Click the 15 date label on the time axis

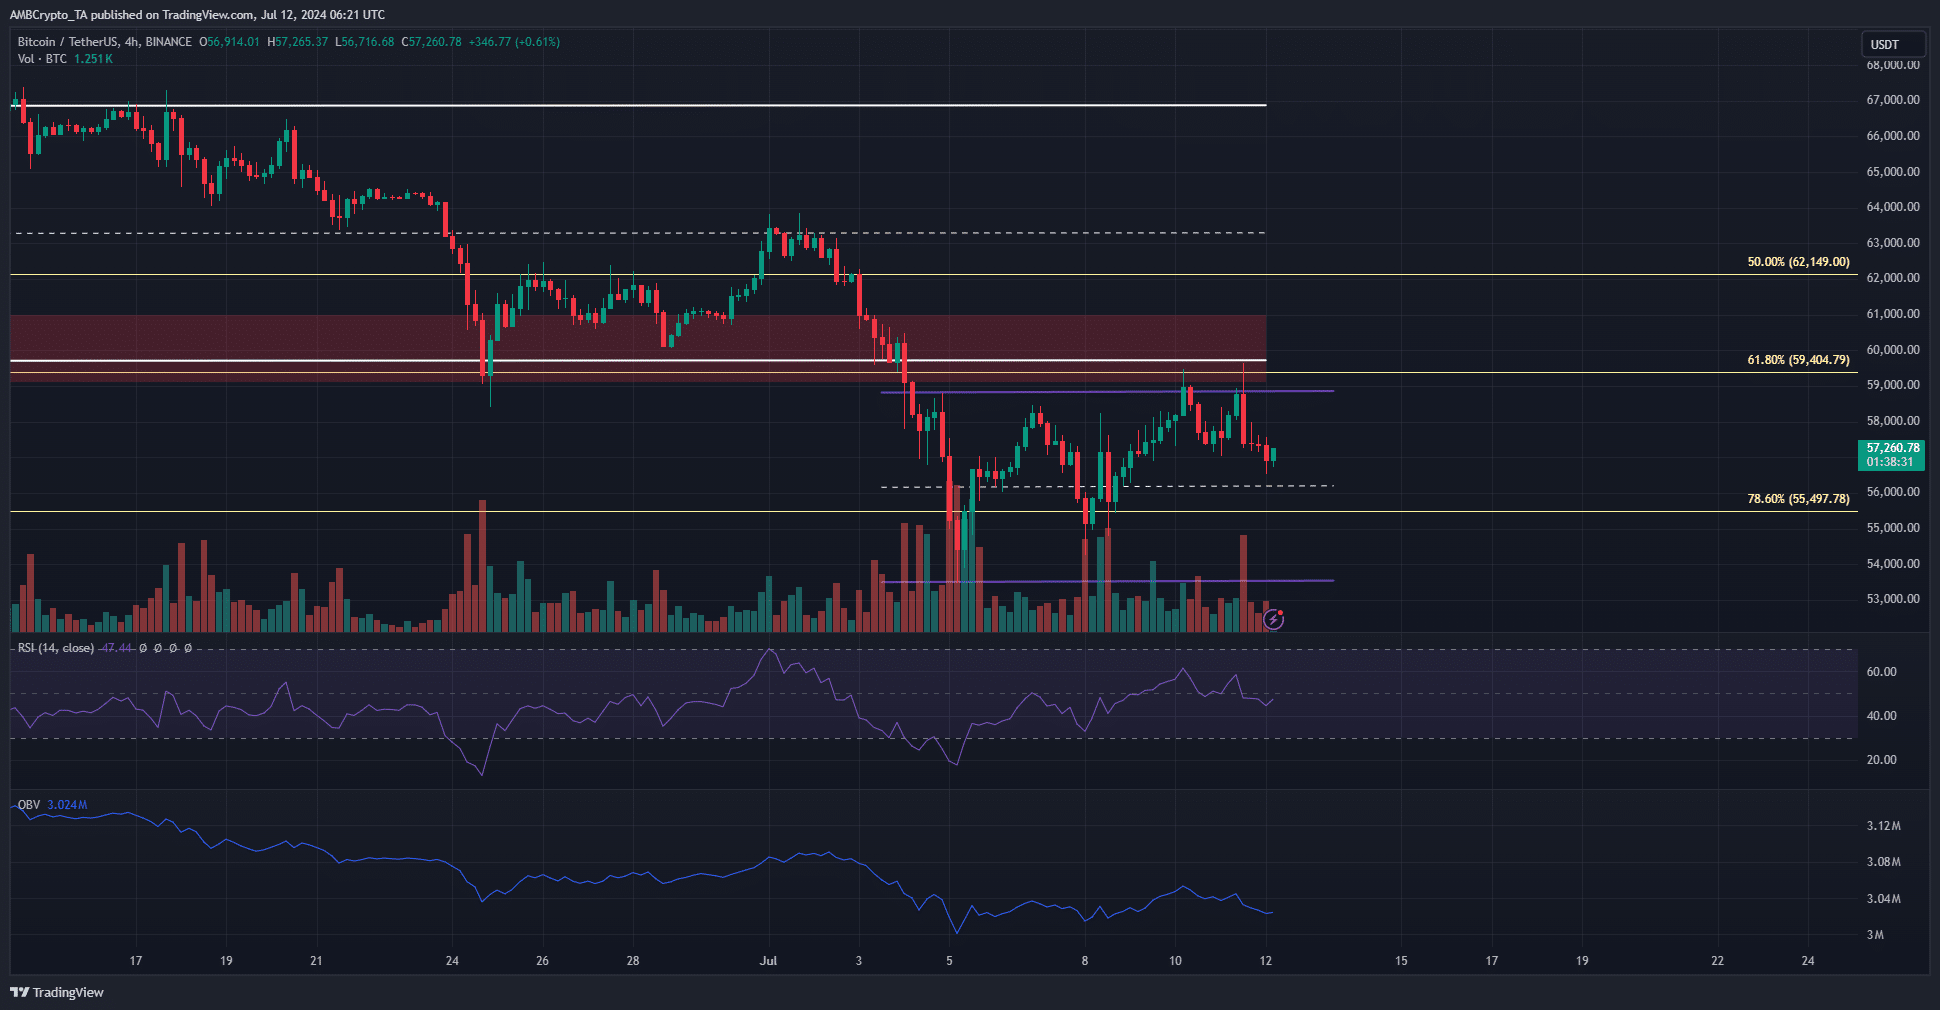[x=1401, y=961]
